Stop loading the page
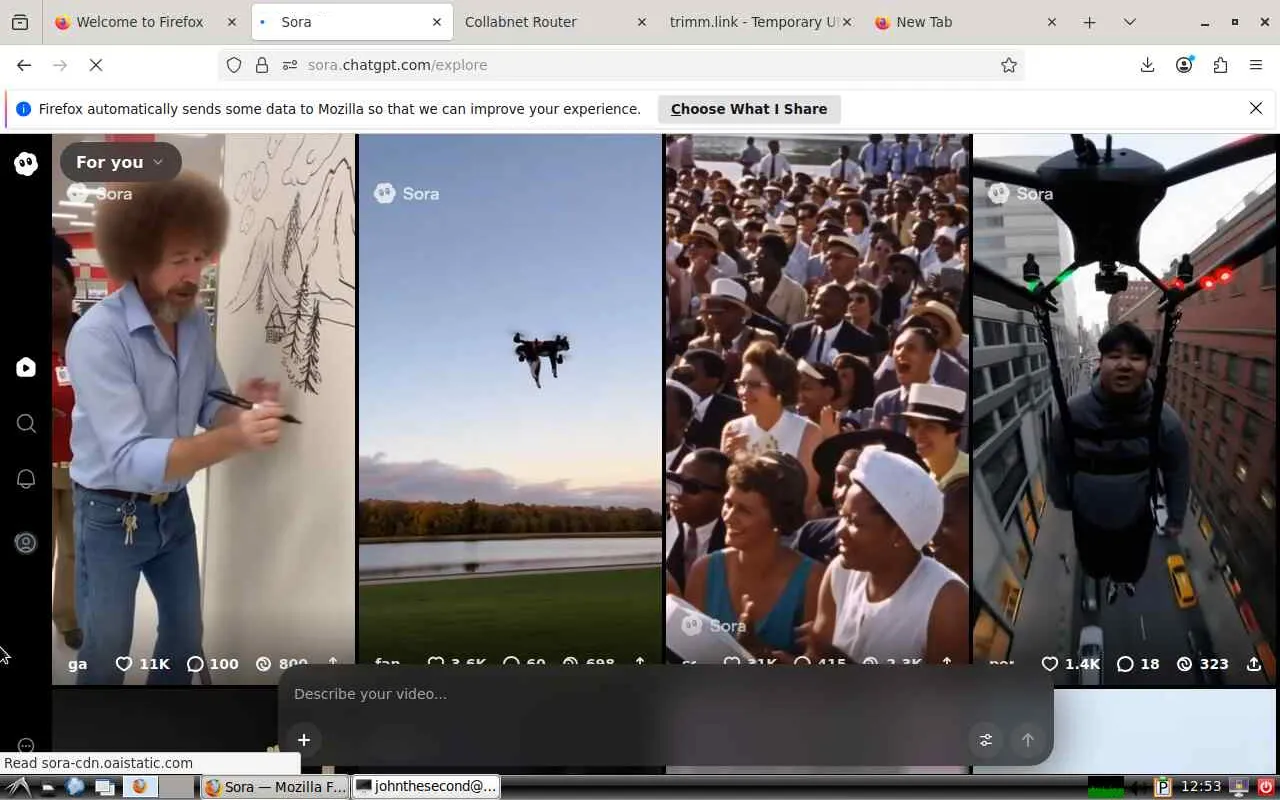The width and height of the screenshot is (1280, 800). point(96,65)
